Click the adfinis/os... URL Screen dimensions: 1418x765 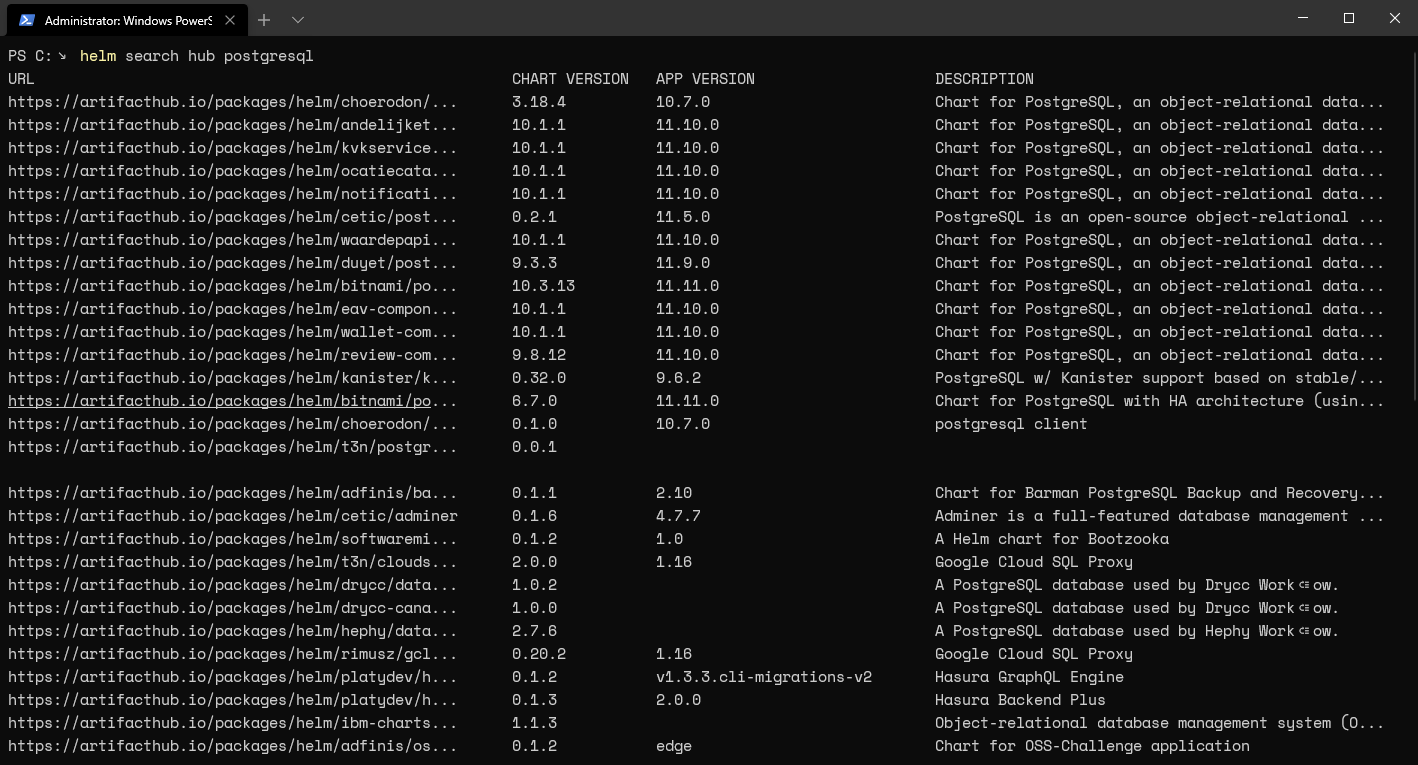click(x=232, y=746)
